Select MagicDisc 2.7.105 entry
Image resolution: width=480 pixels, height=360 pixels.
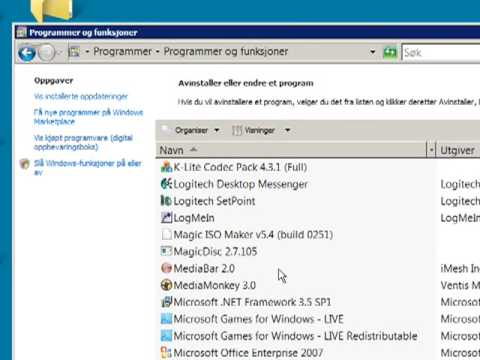215,251
